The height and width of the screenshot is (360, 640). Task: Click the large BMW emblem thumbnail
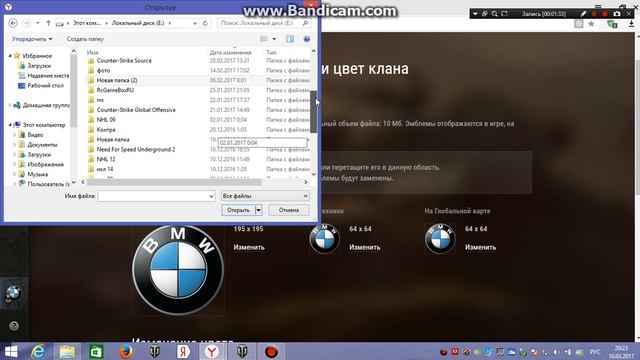click(178, 270)
